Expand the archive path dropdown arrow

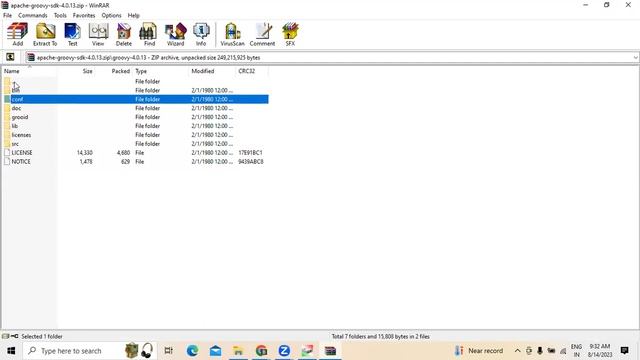[636, 58]
